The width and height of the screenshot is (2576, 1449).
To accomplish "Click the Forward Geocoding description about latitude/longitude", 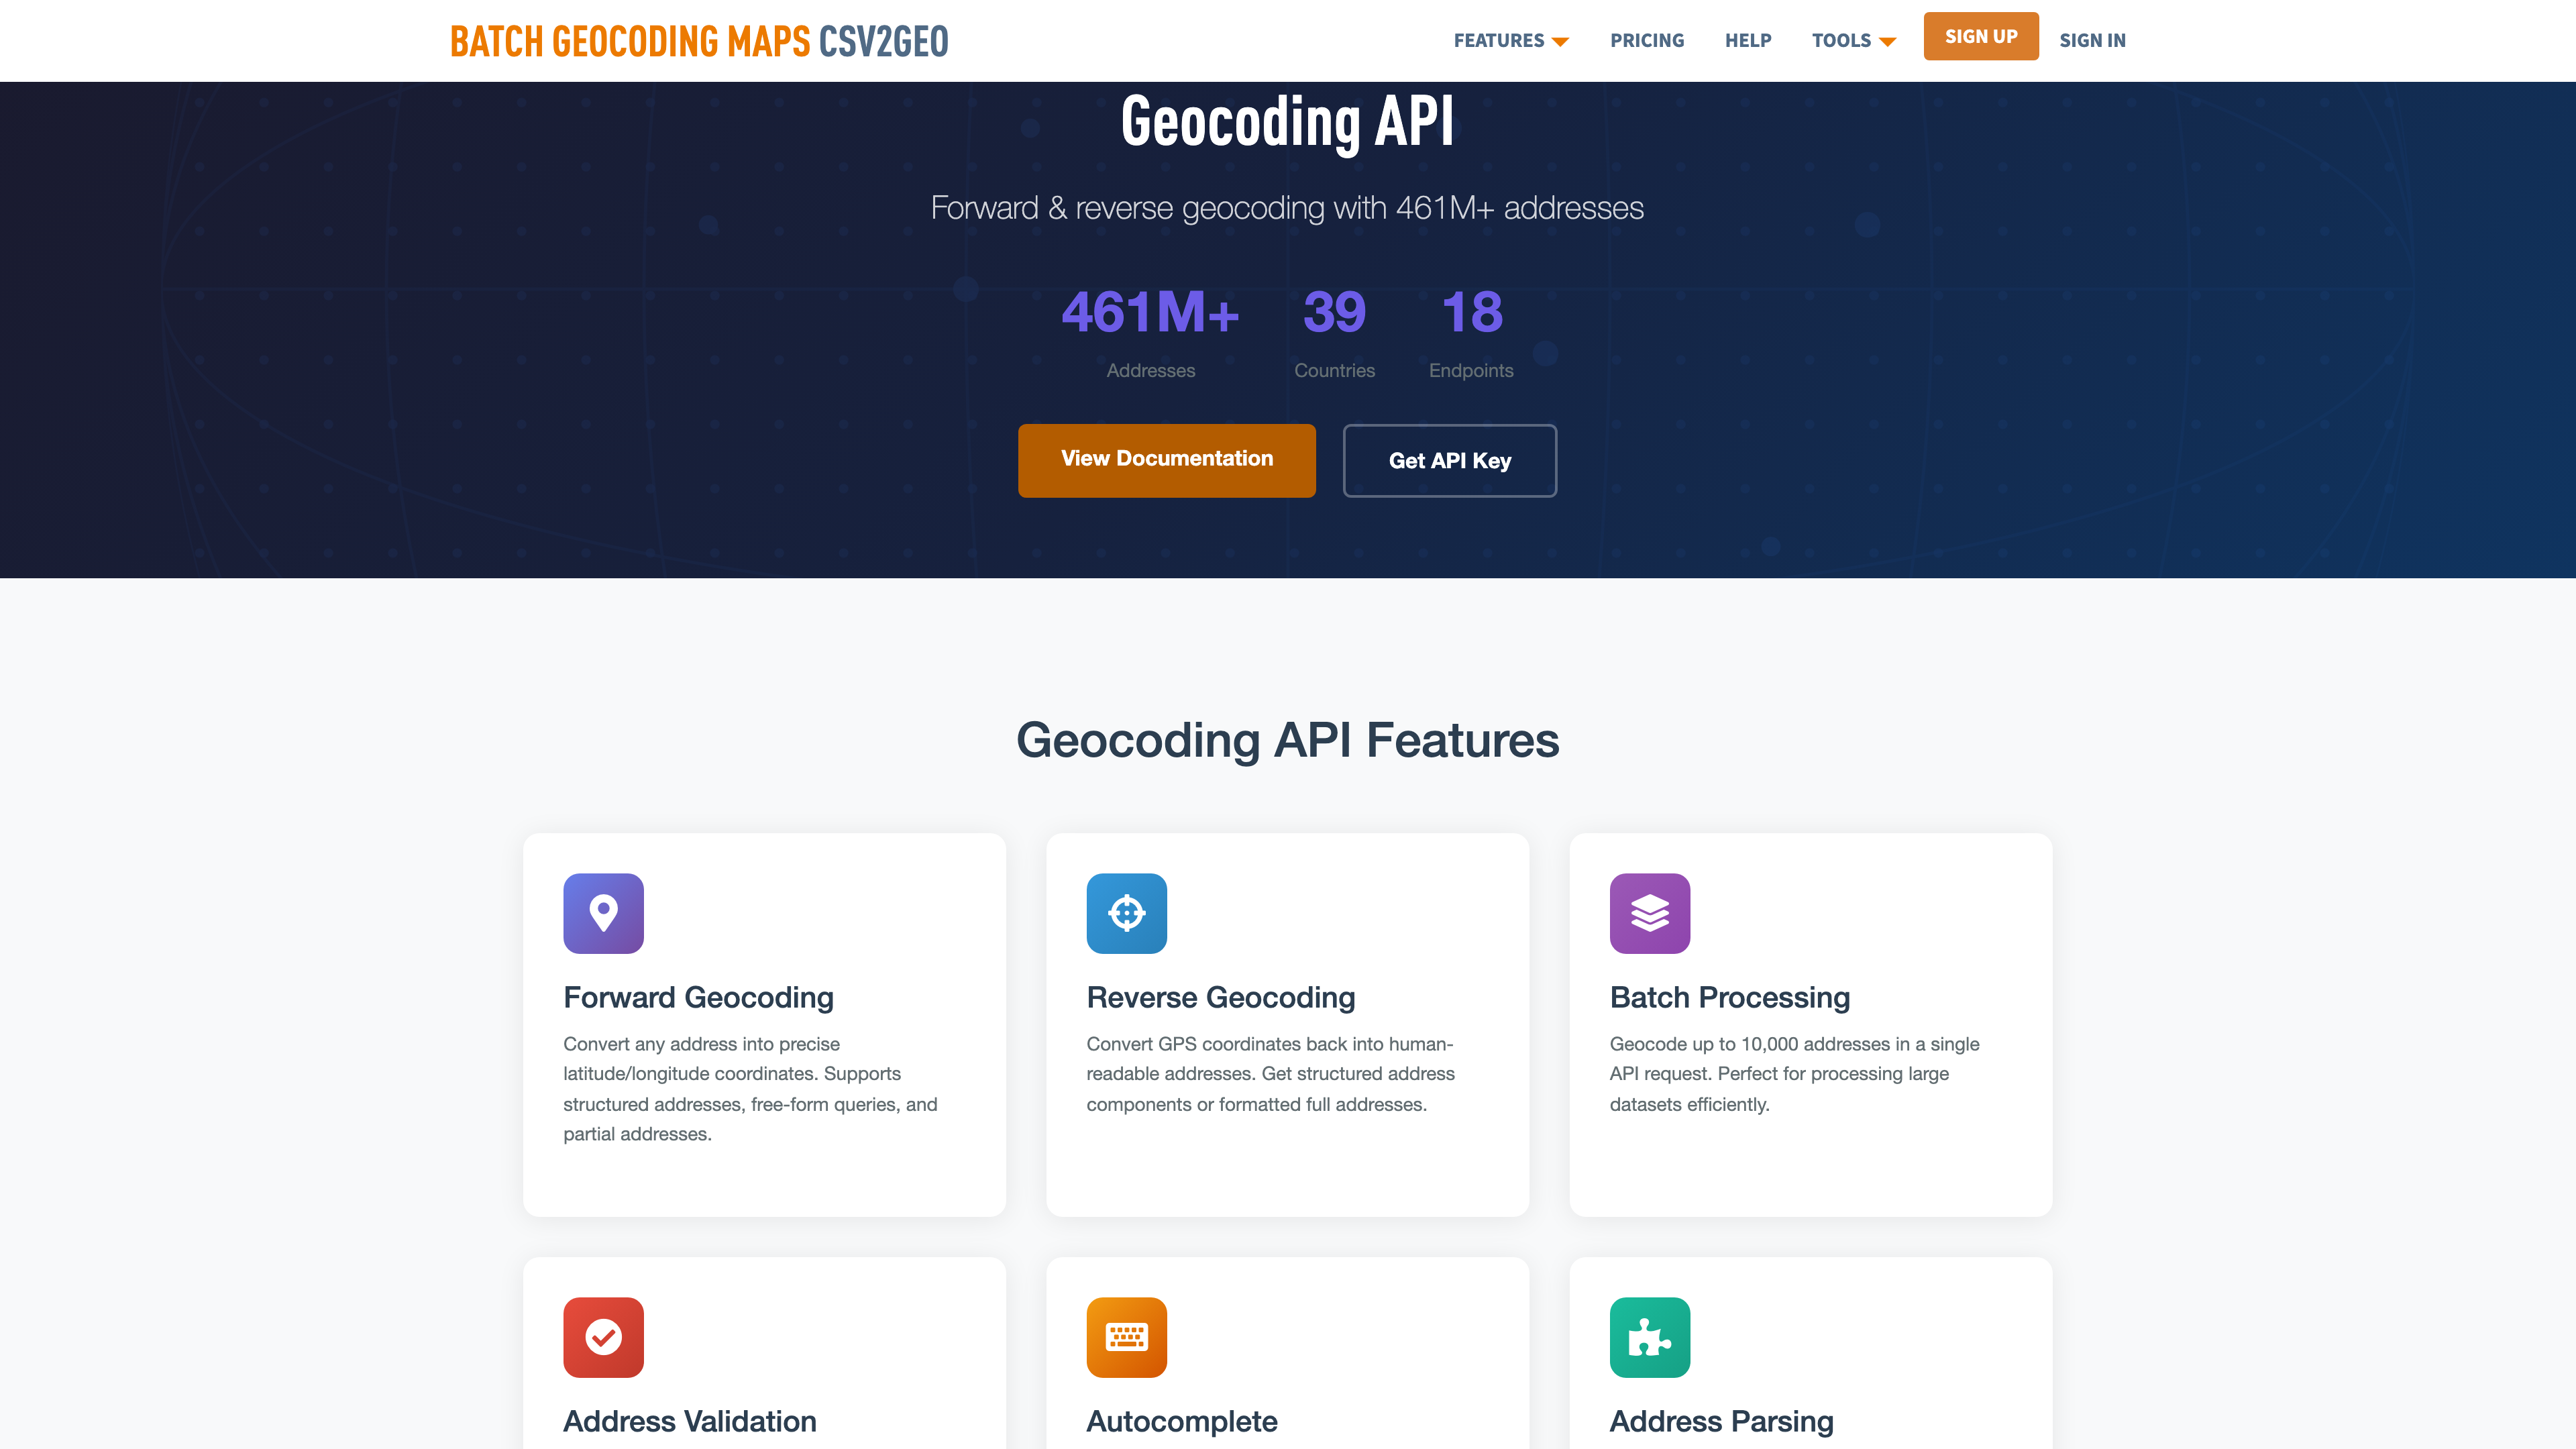I will 750,1089.
